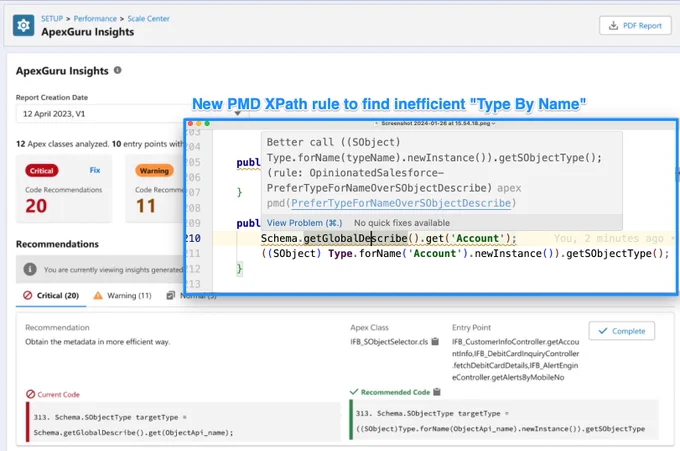Click the Recommended Code green checkmark icon
680x451 pixels.
354,392
